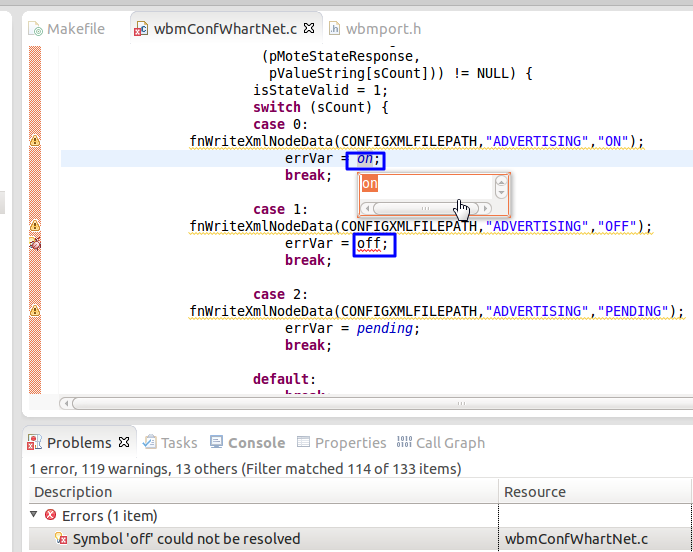Image resolution: width=693 pixels, height=552 pixels.
Task: Click the problems summary filter text
Action: click(x=245, y=468)
